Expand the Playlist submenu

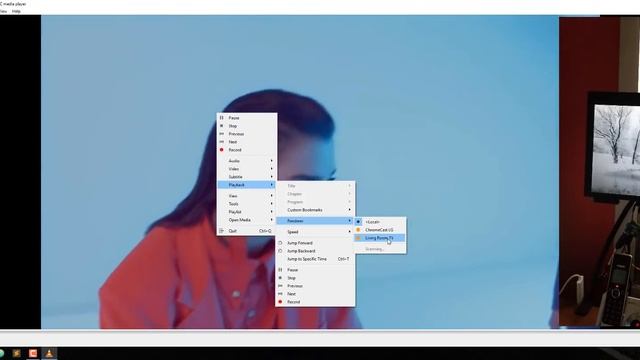(247, 212)
